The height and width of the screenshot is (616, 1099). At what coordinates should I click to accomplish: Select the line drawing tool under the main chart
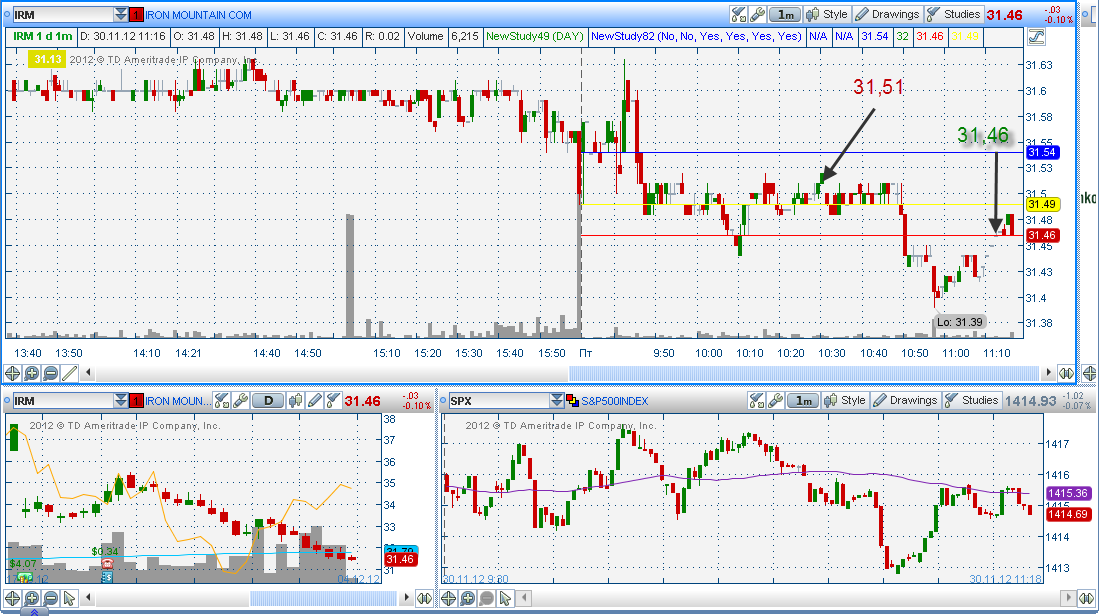[69, 373]
